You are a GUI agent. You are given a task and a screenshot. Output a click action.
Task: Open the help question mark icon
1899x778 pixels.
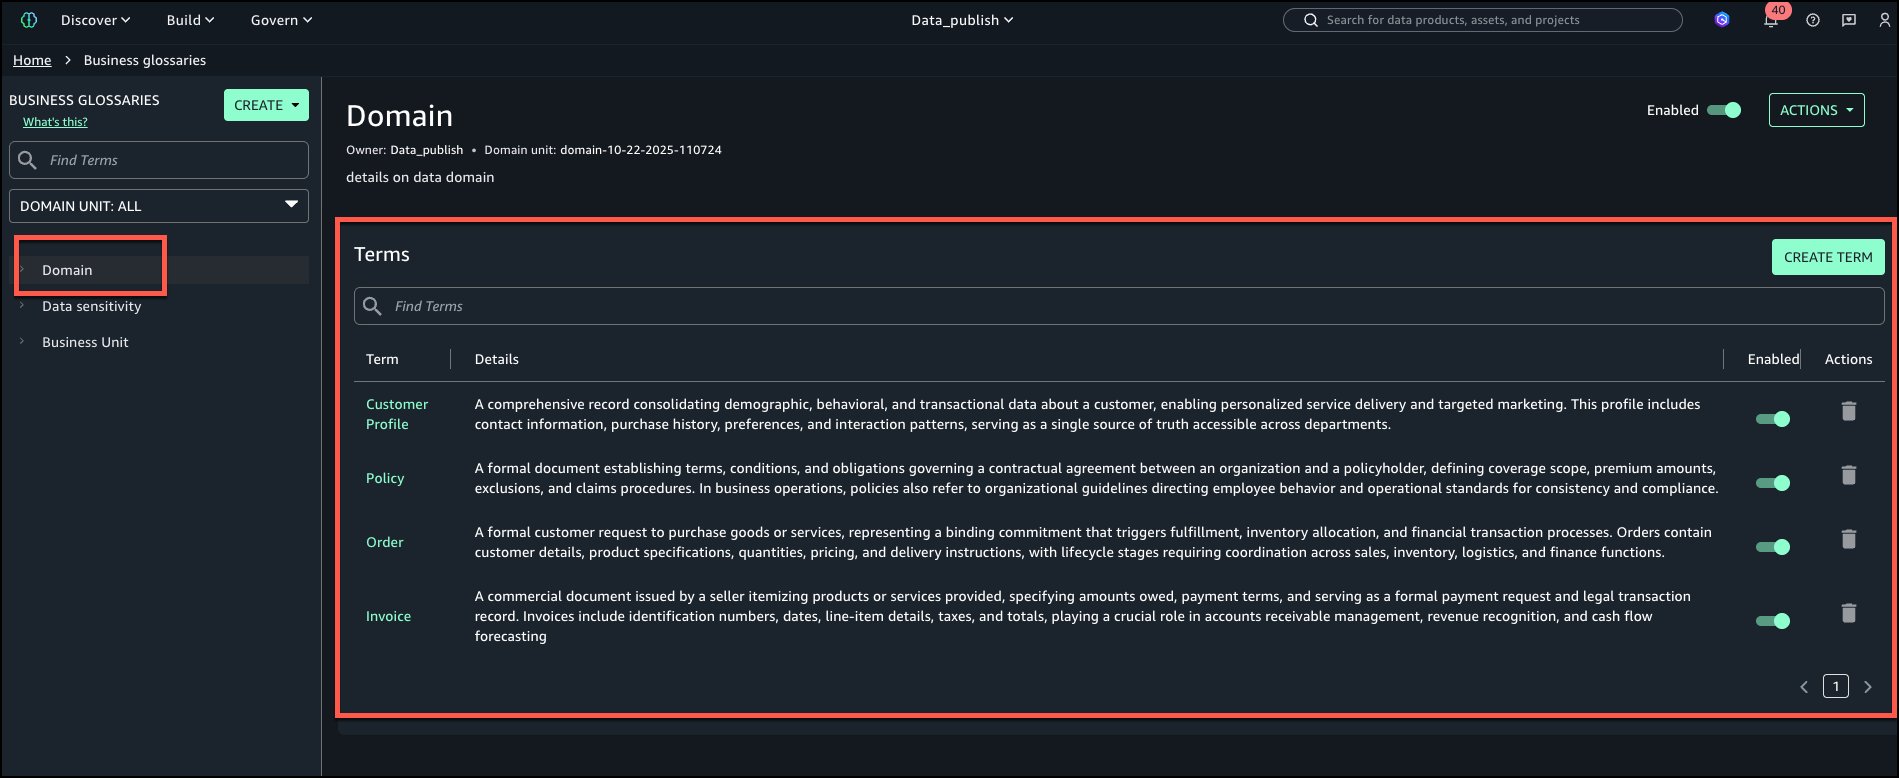(1812, 20)
